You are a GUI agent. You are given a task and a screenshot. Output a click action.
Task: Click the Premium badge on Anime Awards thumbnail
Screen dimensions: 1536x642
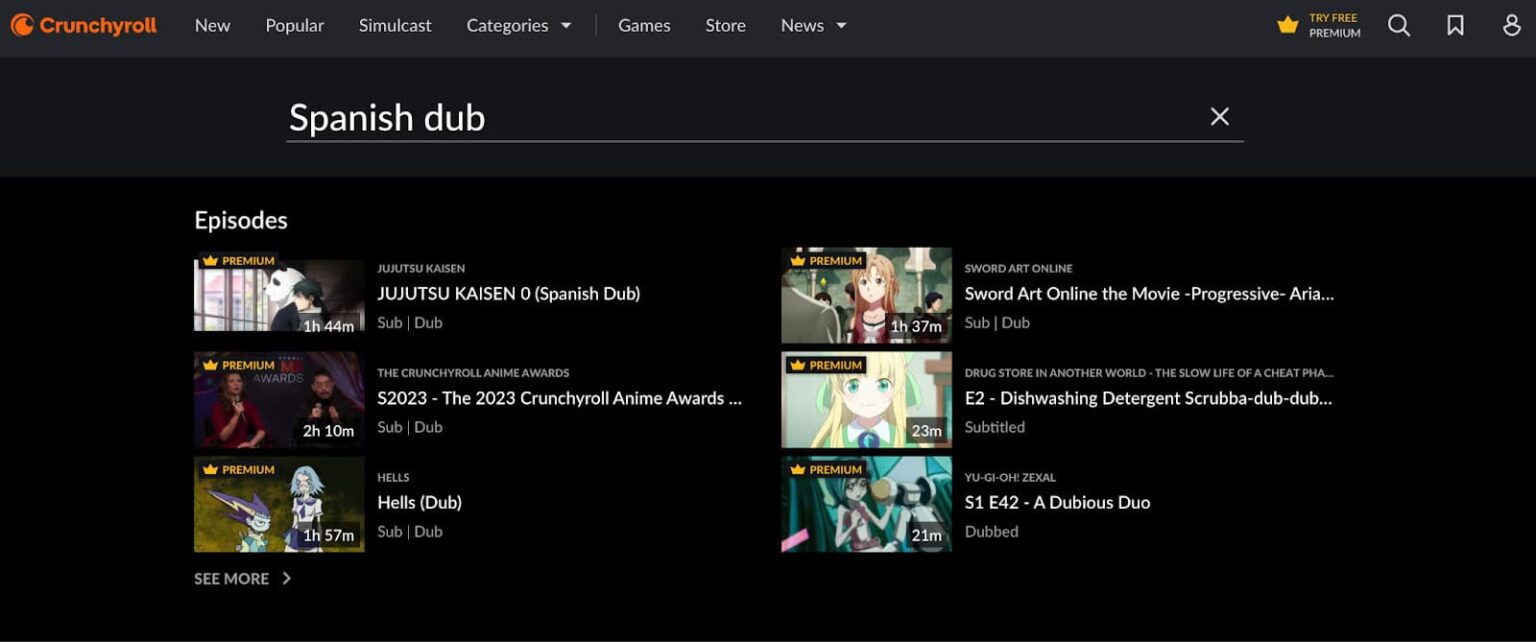click(238, 365)
